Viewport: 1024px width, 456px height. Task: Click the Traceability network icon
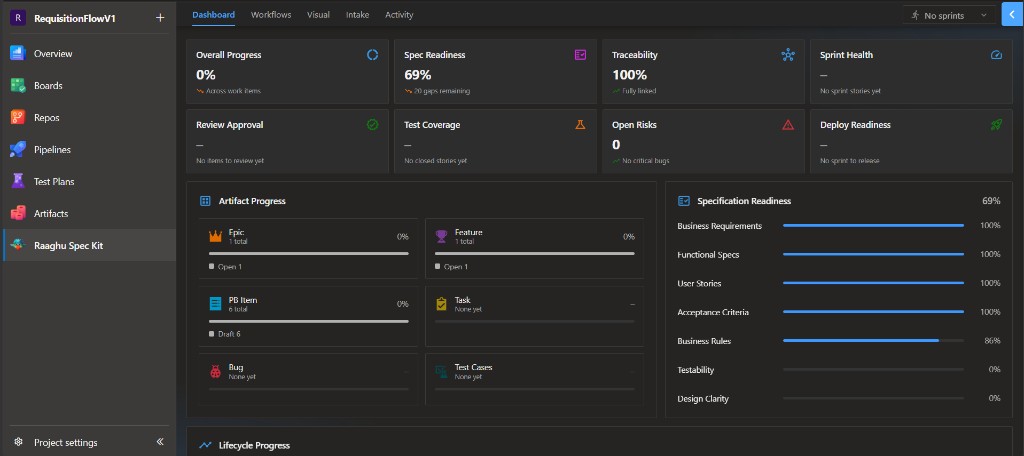pos(788,55)
